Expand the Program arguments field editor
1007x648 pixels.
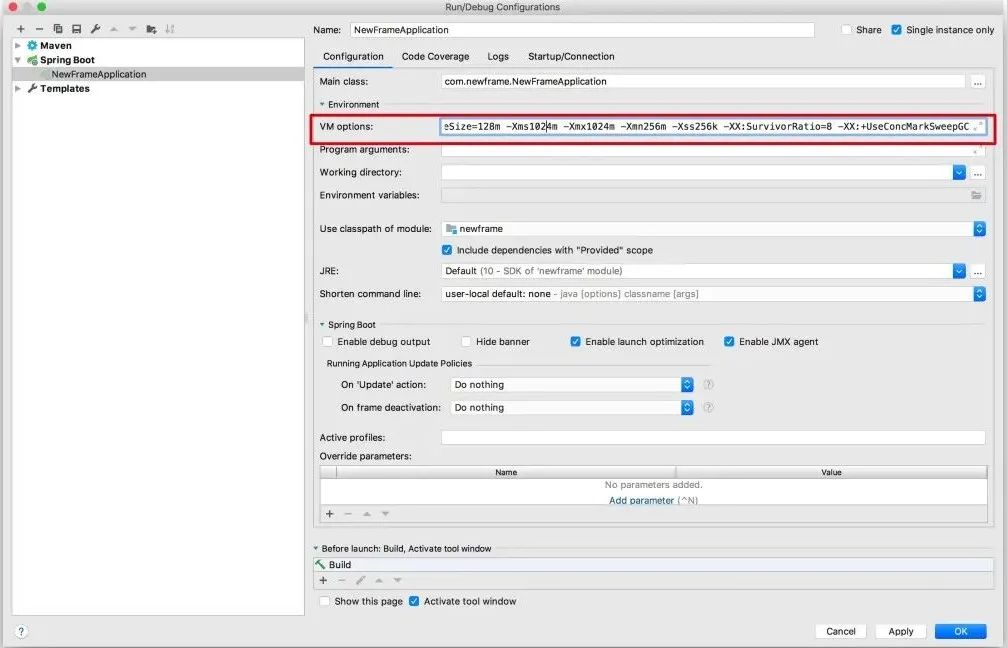977,150
